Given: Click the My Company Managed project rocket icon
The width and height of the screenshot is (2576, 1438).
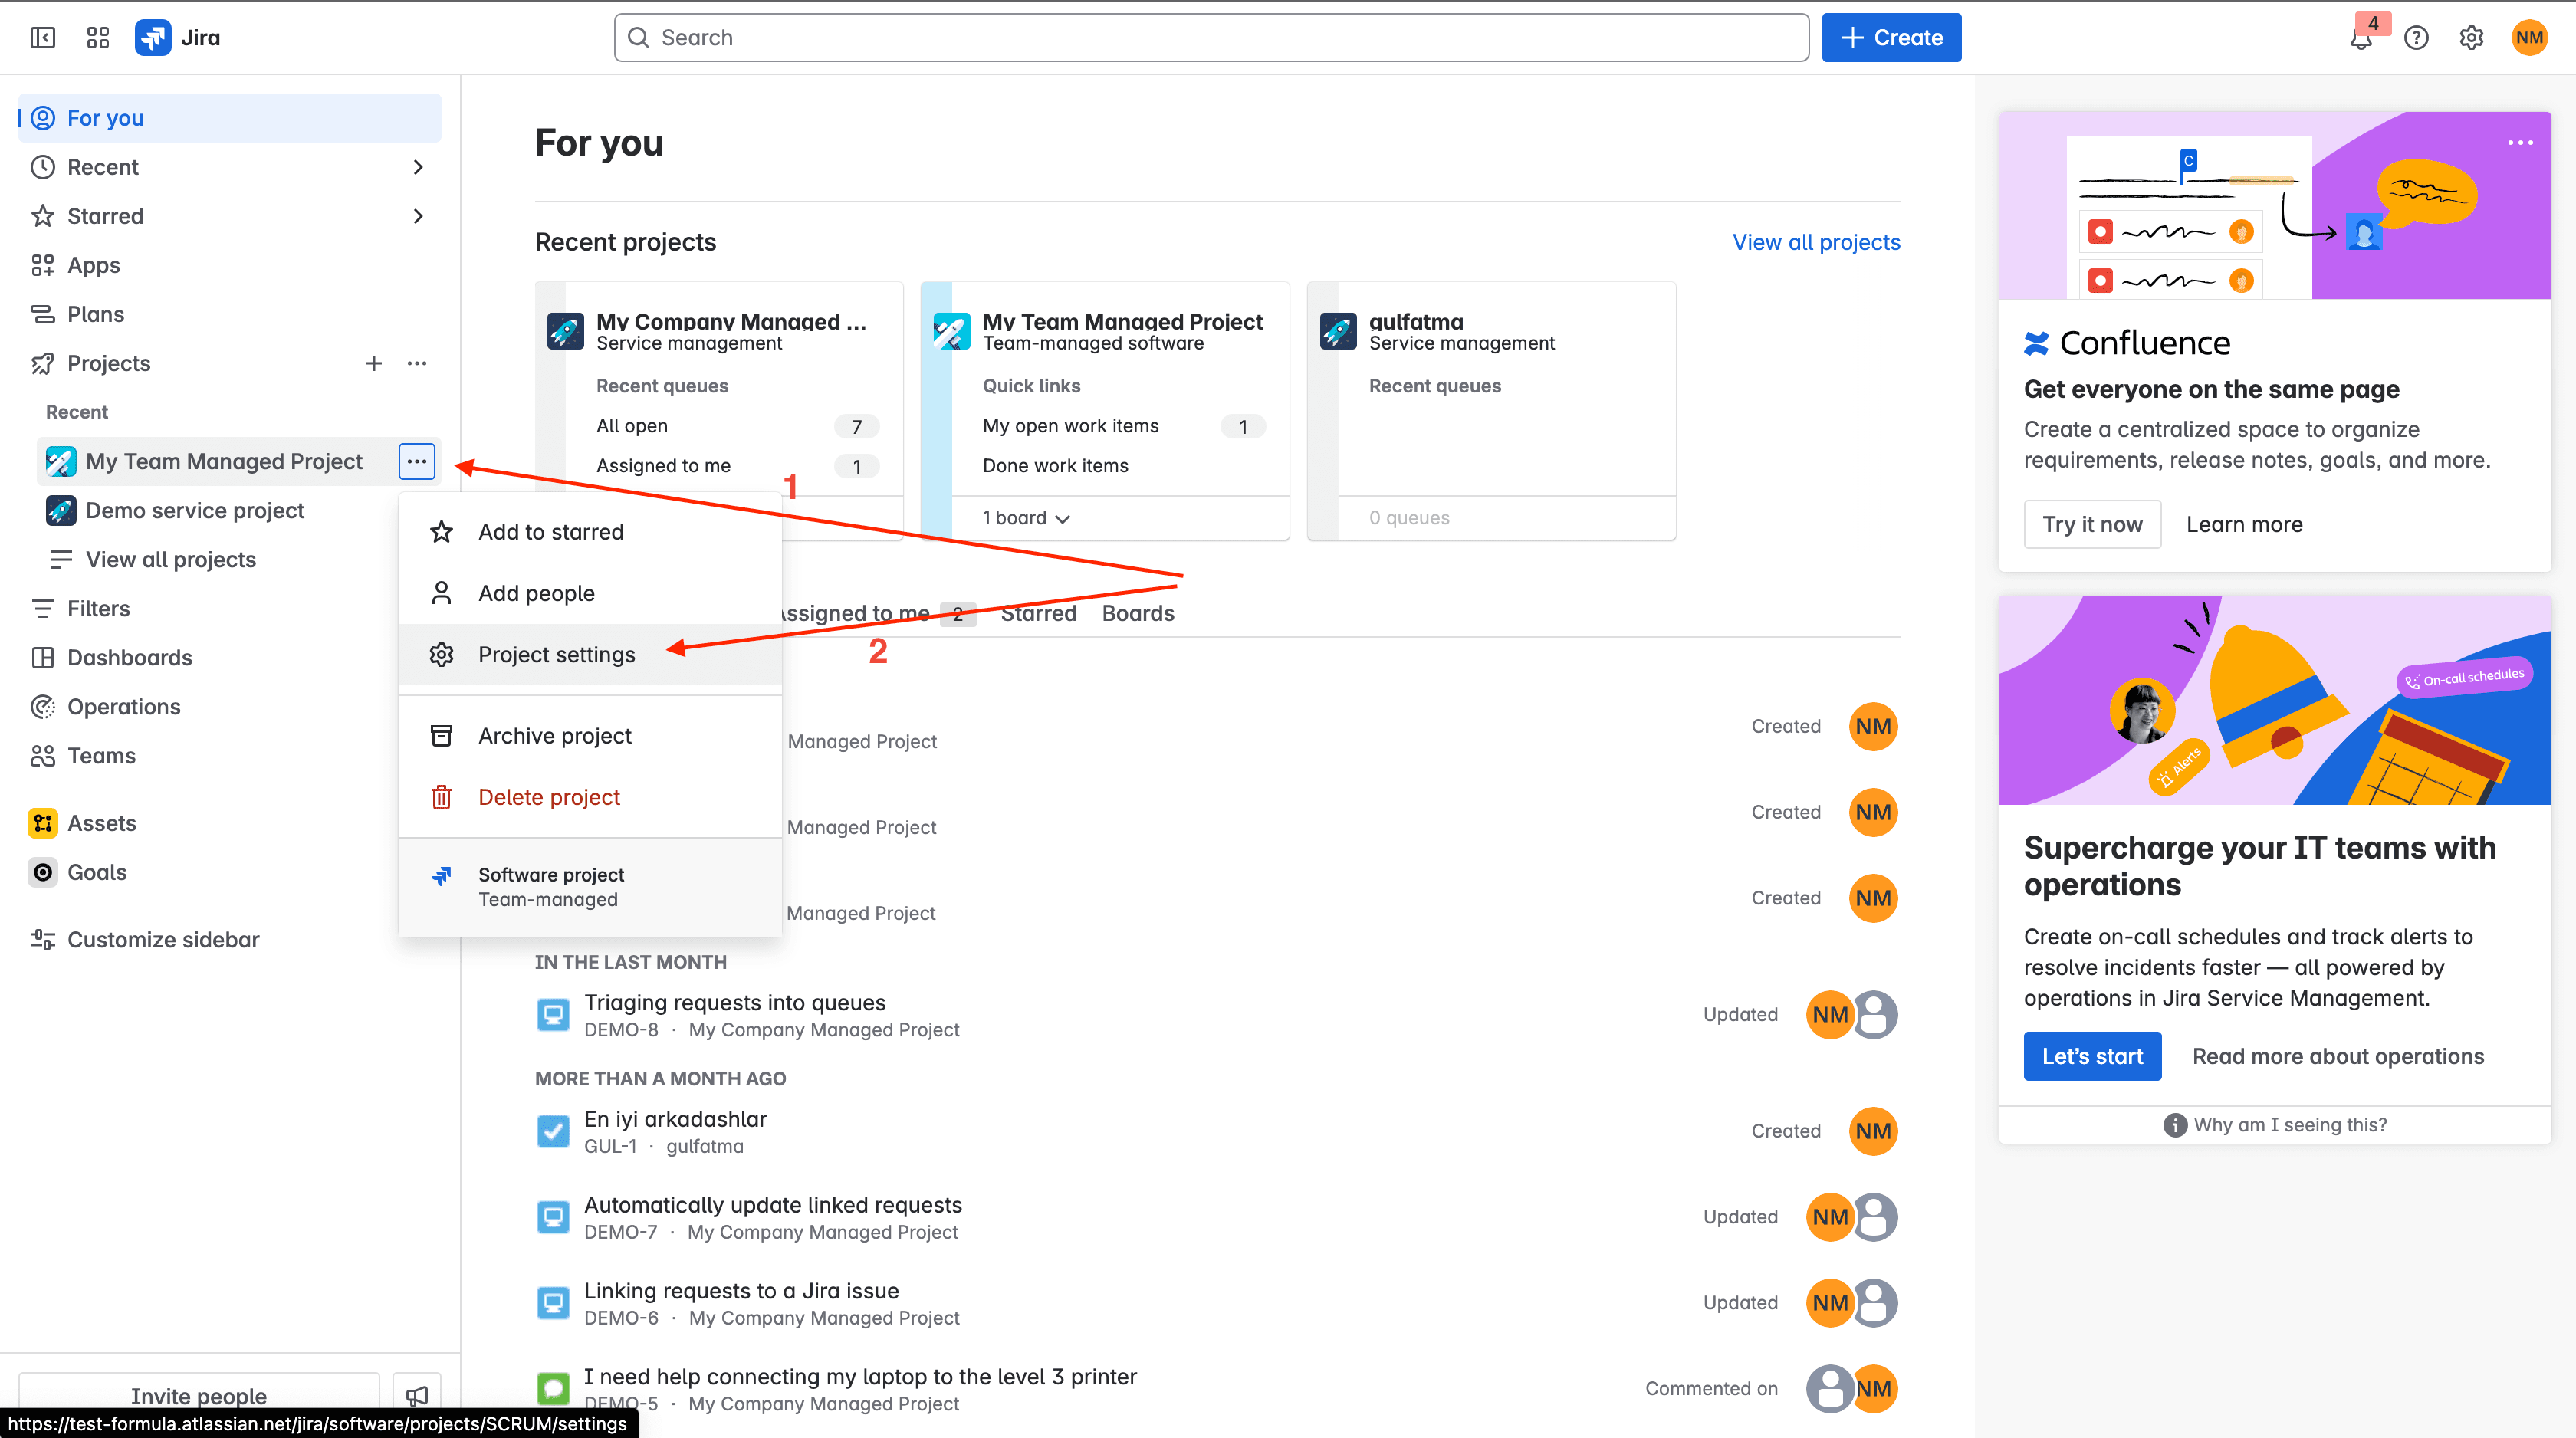Looking at the screenshot, I should [565, 330].
